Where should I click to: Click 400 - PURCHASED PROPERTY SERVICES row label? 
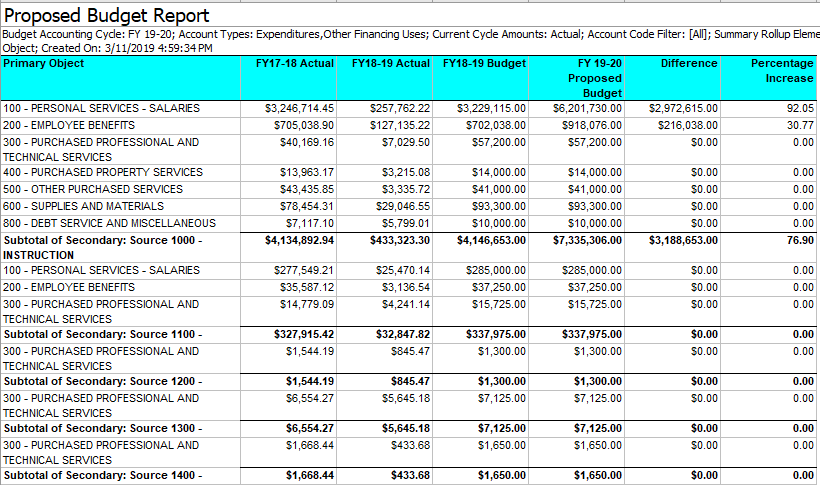102,172
